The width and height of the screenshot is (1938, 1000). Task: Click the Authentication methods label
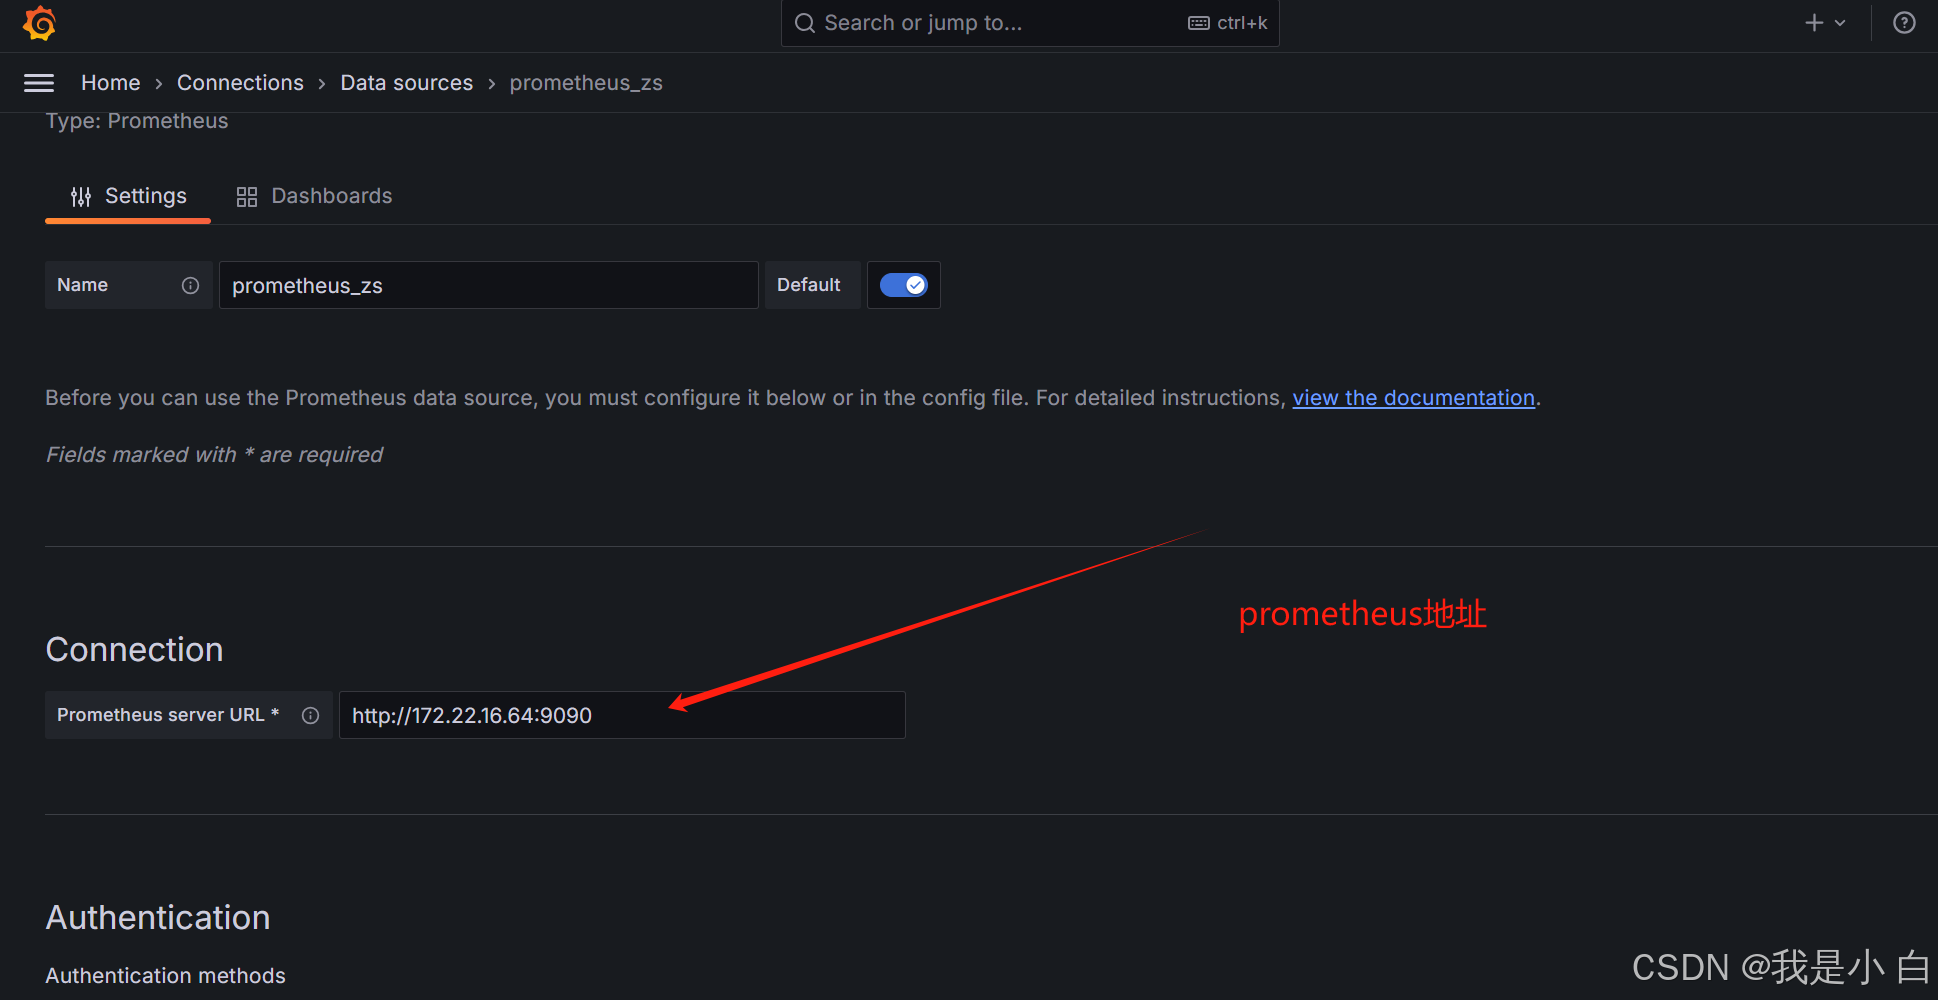click(166, 976)
